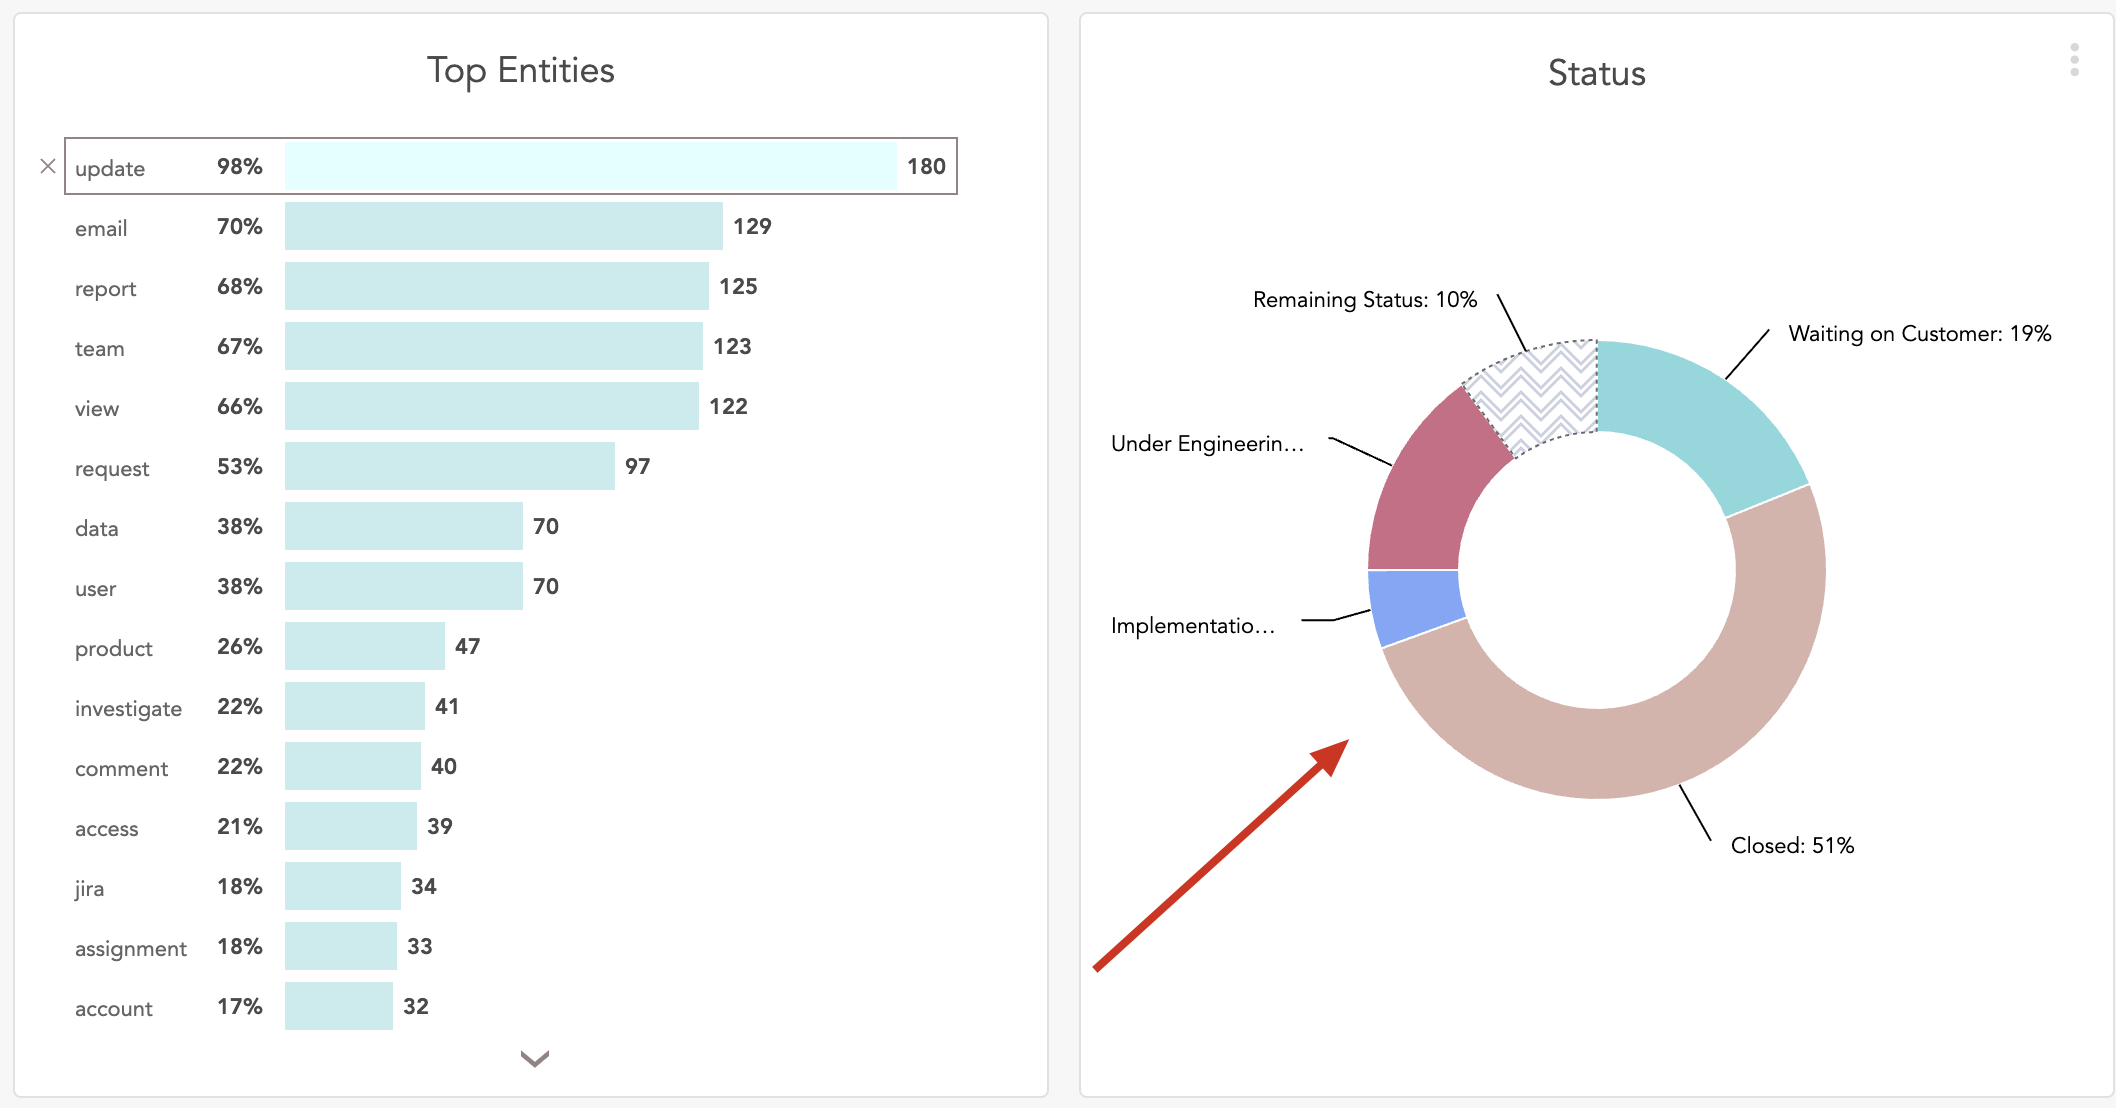Select the Waiting on Customer donut slice

(1700, 415)
